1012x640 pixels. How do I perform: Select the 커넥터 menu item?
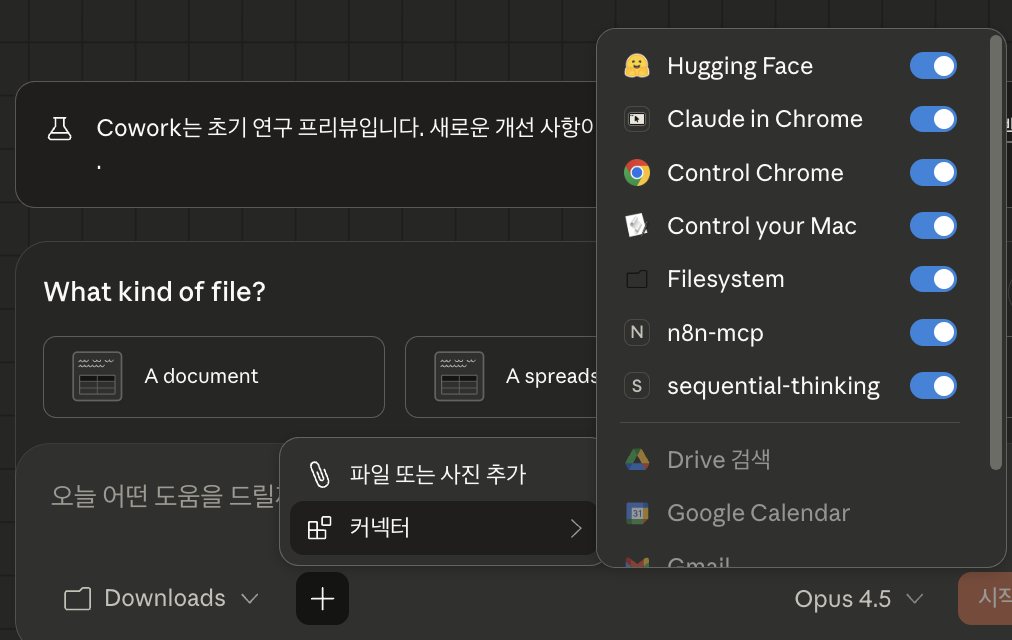pyautogui.click(x=442, y=528)
